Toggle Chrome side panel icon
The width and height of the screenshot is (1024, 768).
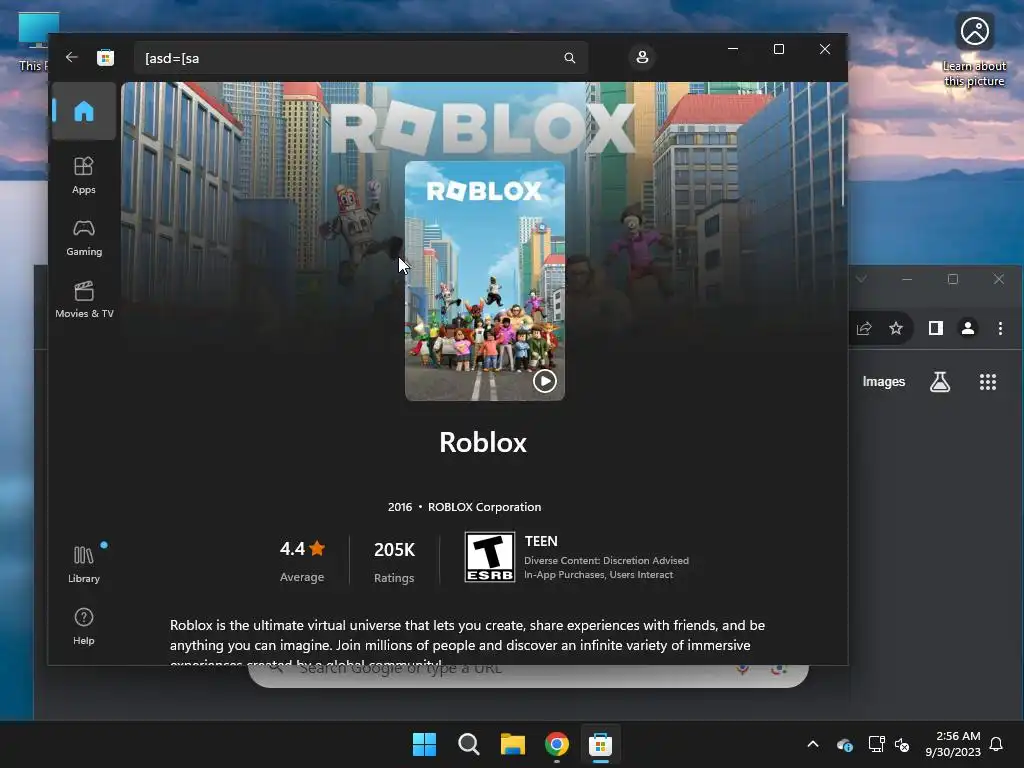(x=936, y=328)
